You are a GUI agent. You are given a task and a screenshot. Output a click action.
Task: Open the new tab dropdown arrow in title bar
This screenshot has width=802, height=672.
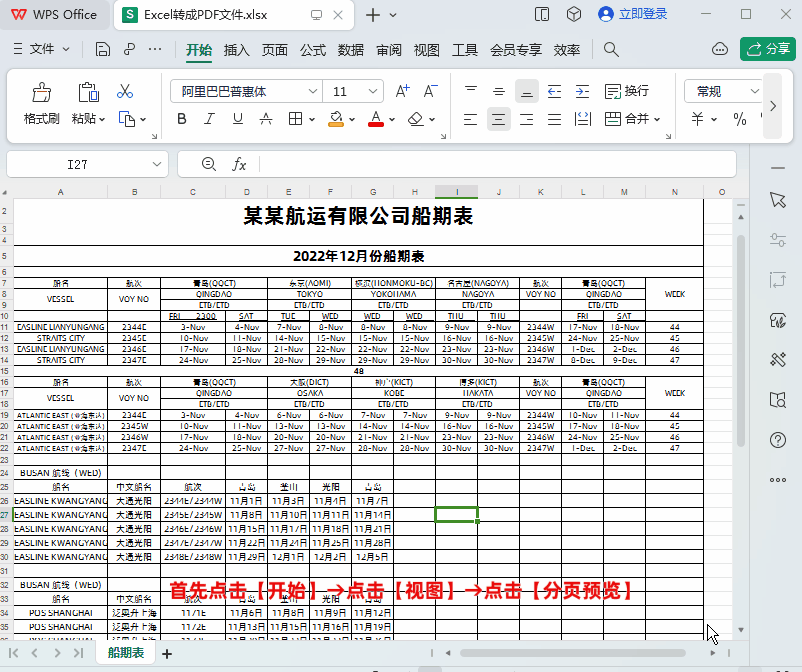[393, 15]
